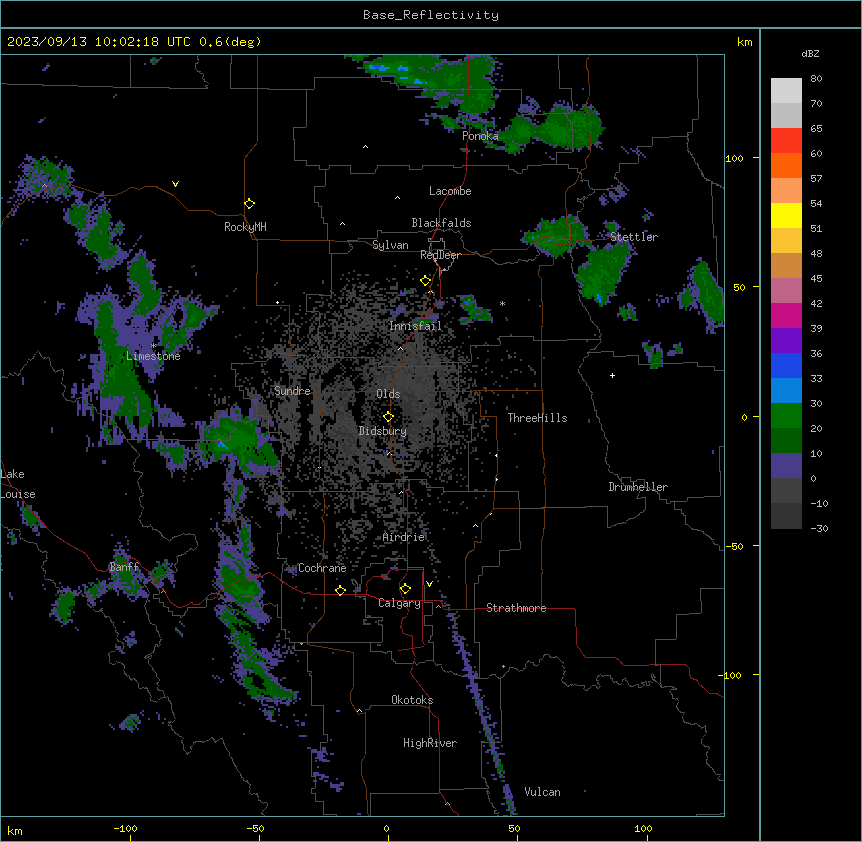
Task: Click the yellow diamond marker below Cochrane
Action: coord(340,590)
